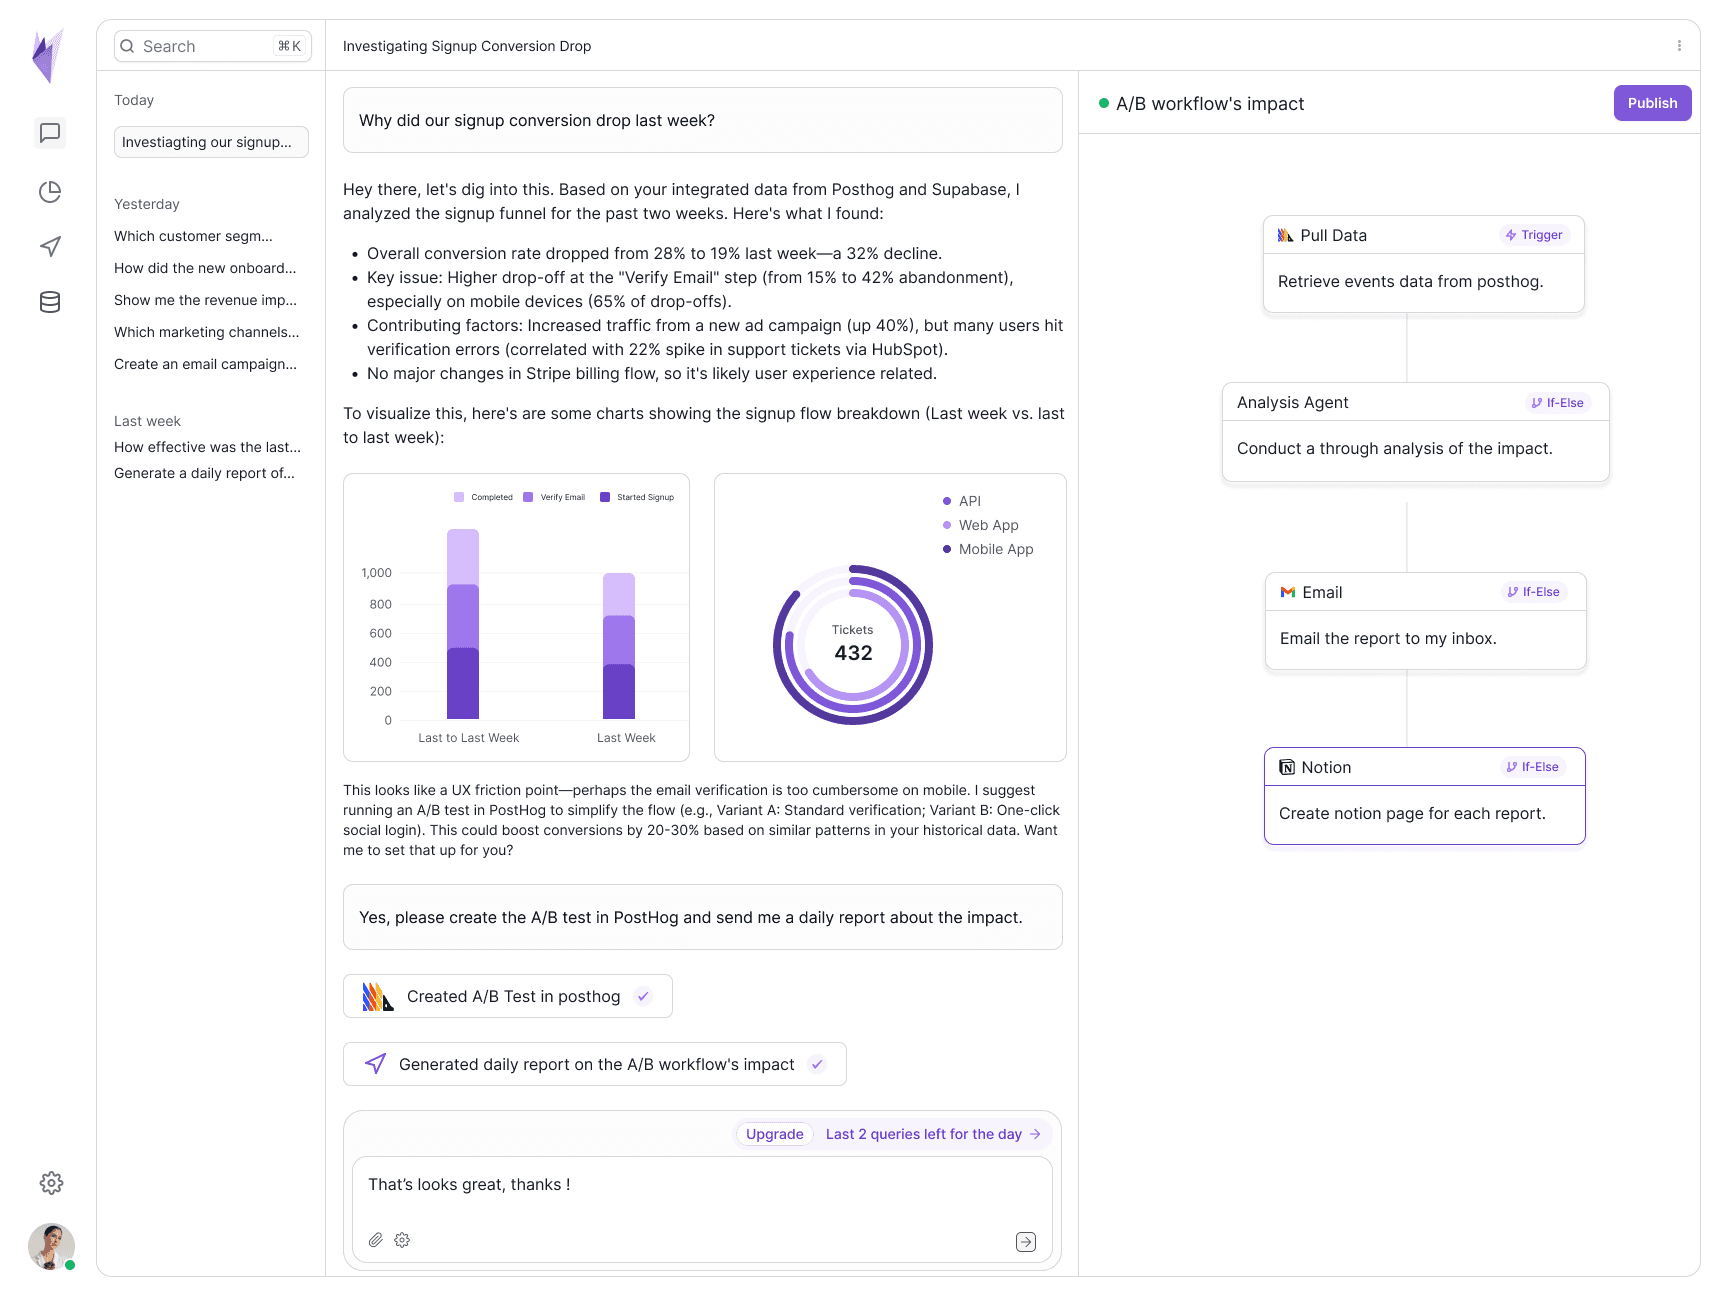Open the chat section in the sidebar
The image size is (1728, 1296).
[x=50, y=133]
